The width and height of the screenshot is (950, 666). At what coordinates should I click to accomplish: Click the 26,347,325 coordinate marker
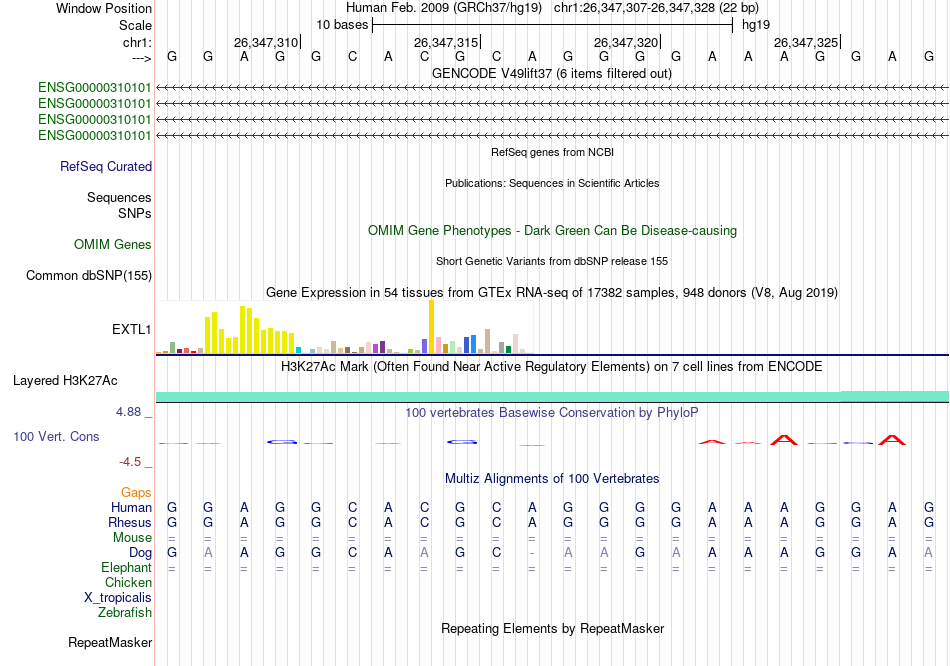coord(806,42)
